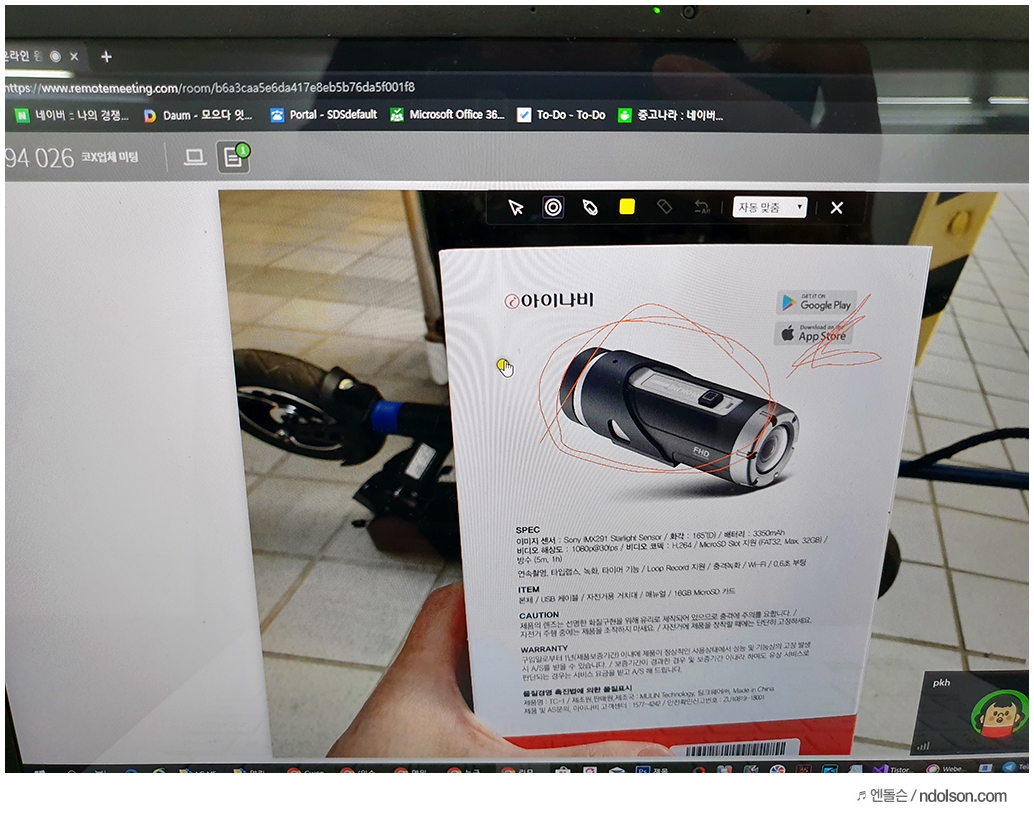Clear all drawings with undo-all icon
This screenshot has height=813, width=1034.
pos(702,208)
